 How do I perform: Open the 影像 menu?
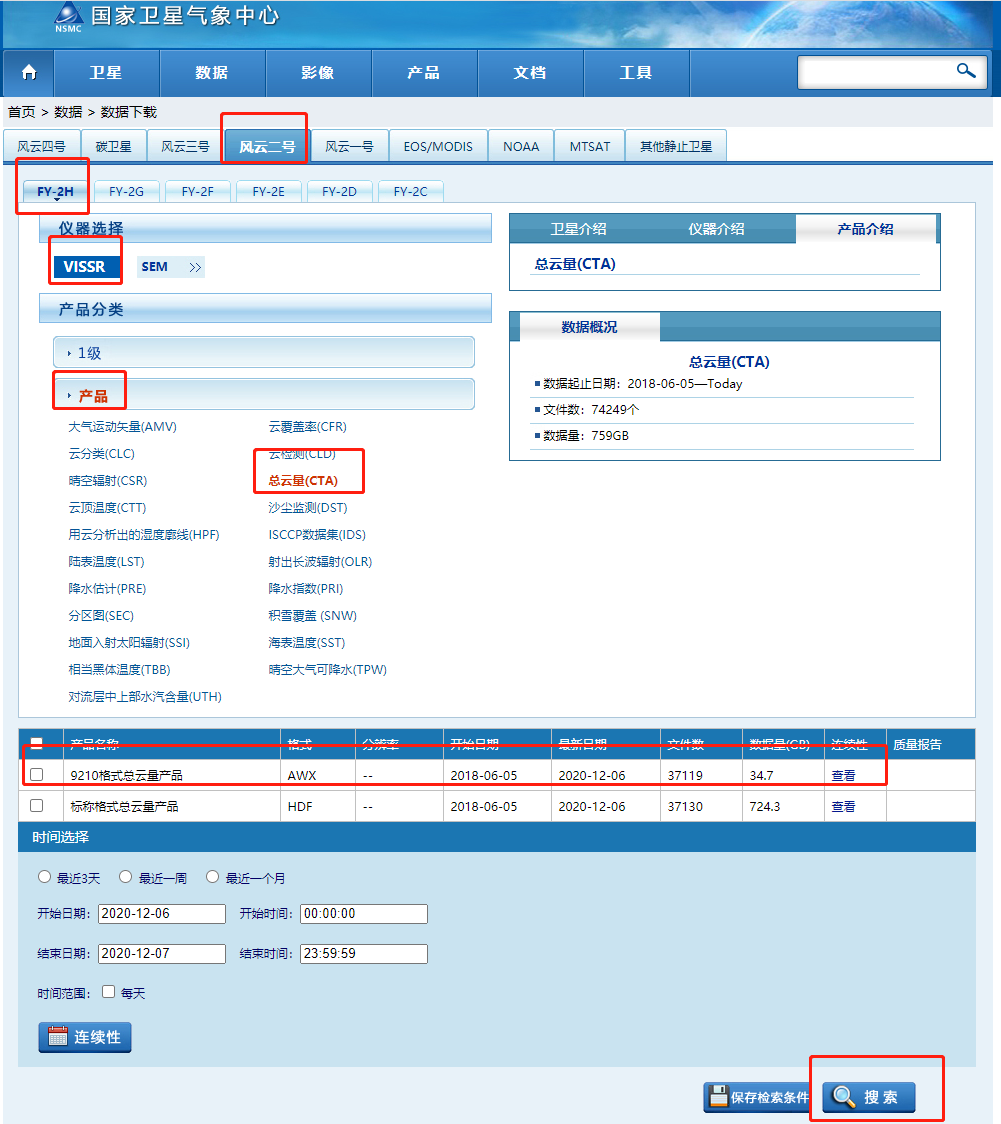tap(318, 72)
